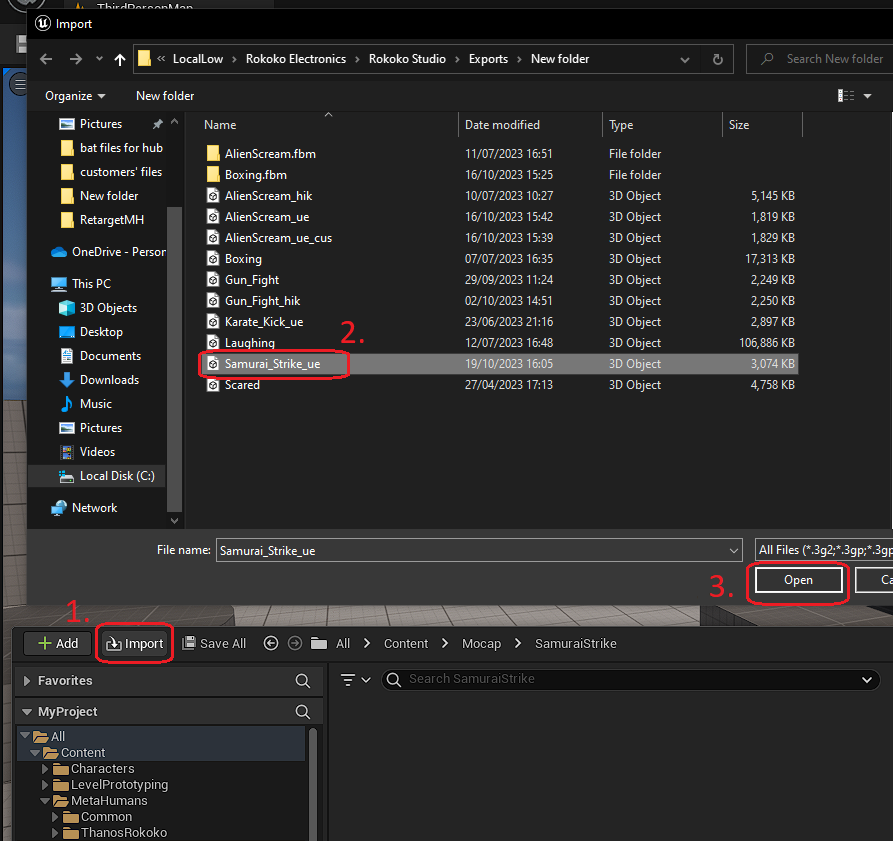Click Save All in Content Browser
This screenshot has height=841, width=893.
[214, 643]
